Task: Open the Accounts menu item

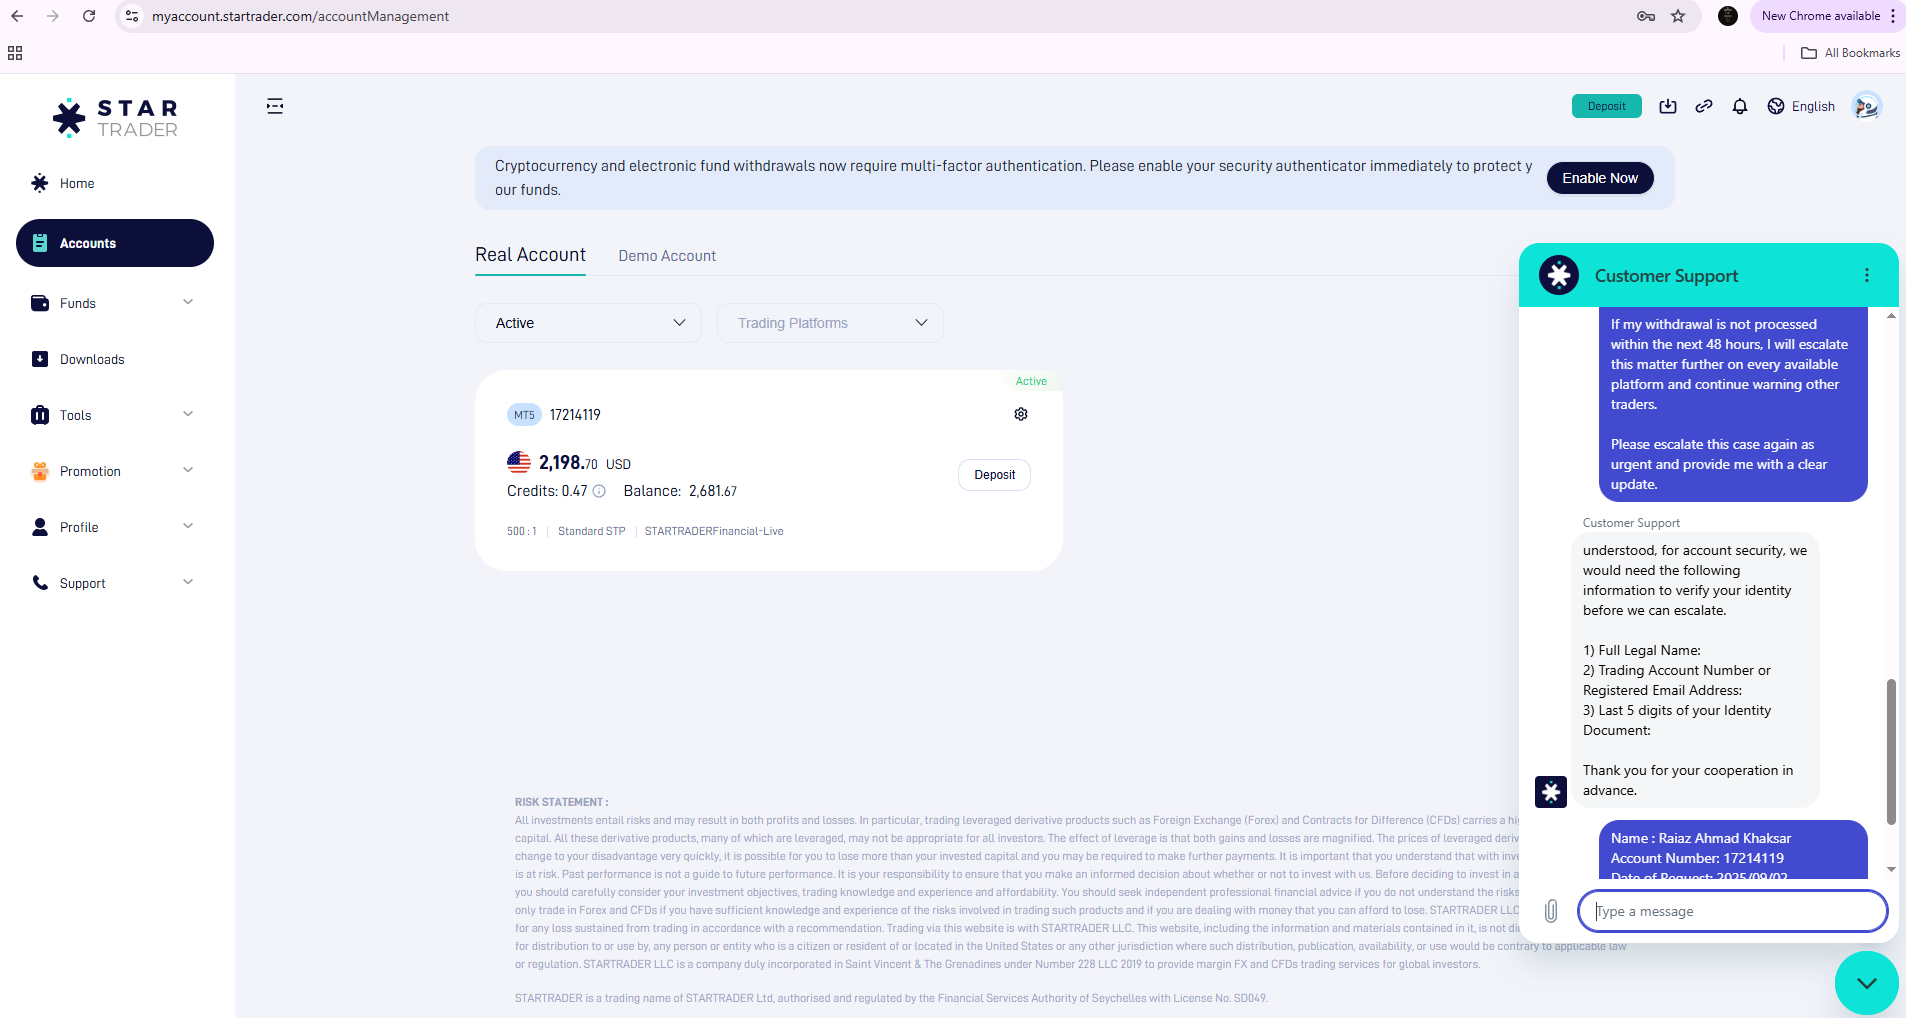Action: click(x=115, y=243)
